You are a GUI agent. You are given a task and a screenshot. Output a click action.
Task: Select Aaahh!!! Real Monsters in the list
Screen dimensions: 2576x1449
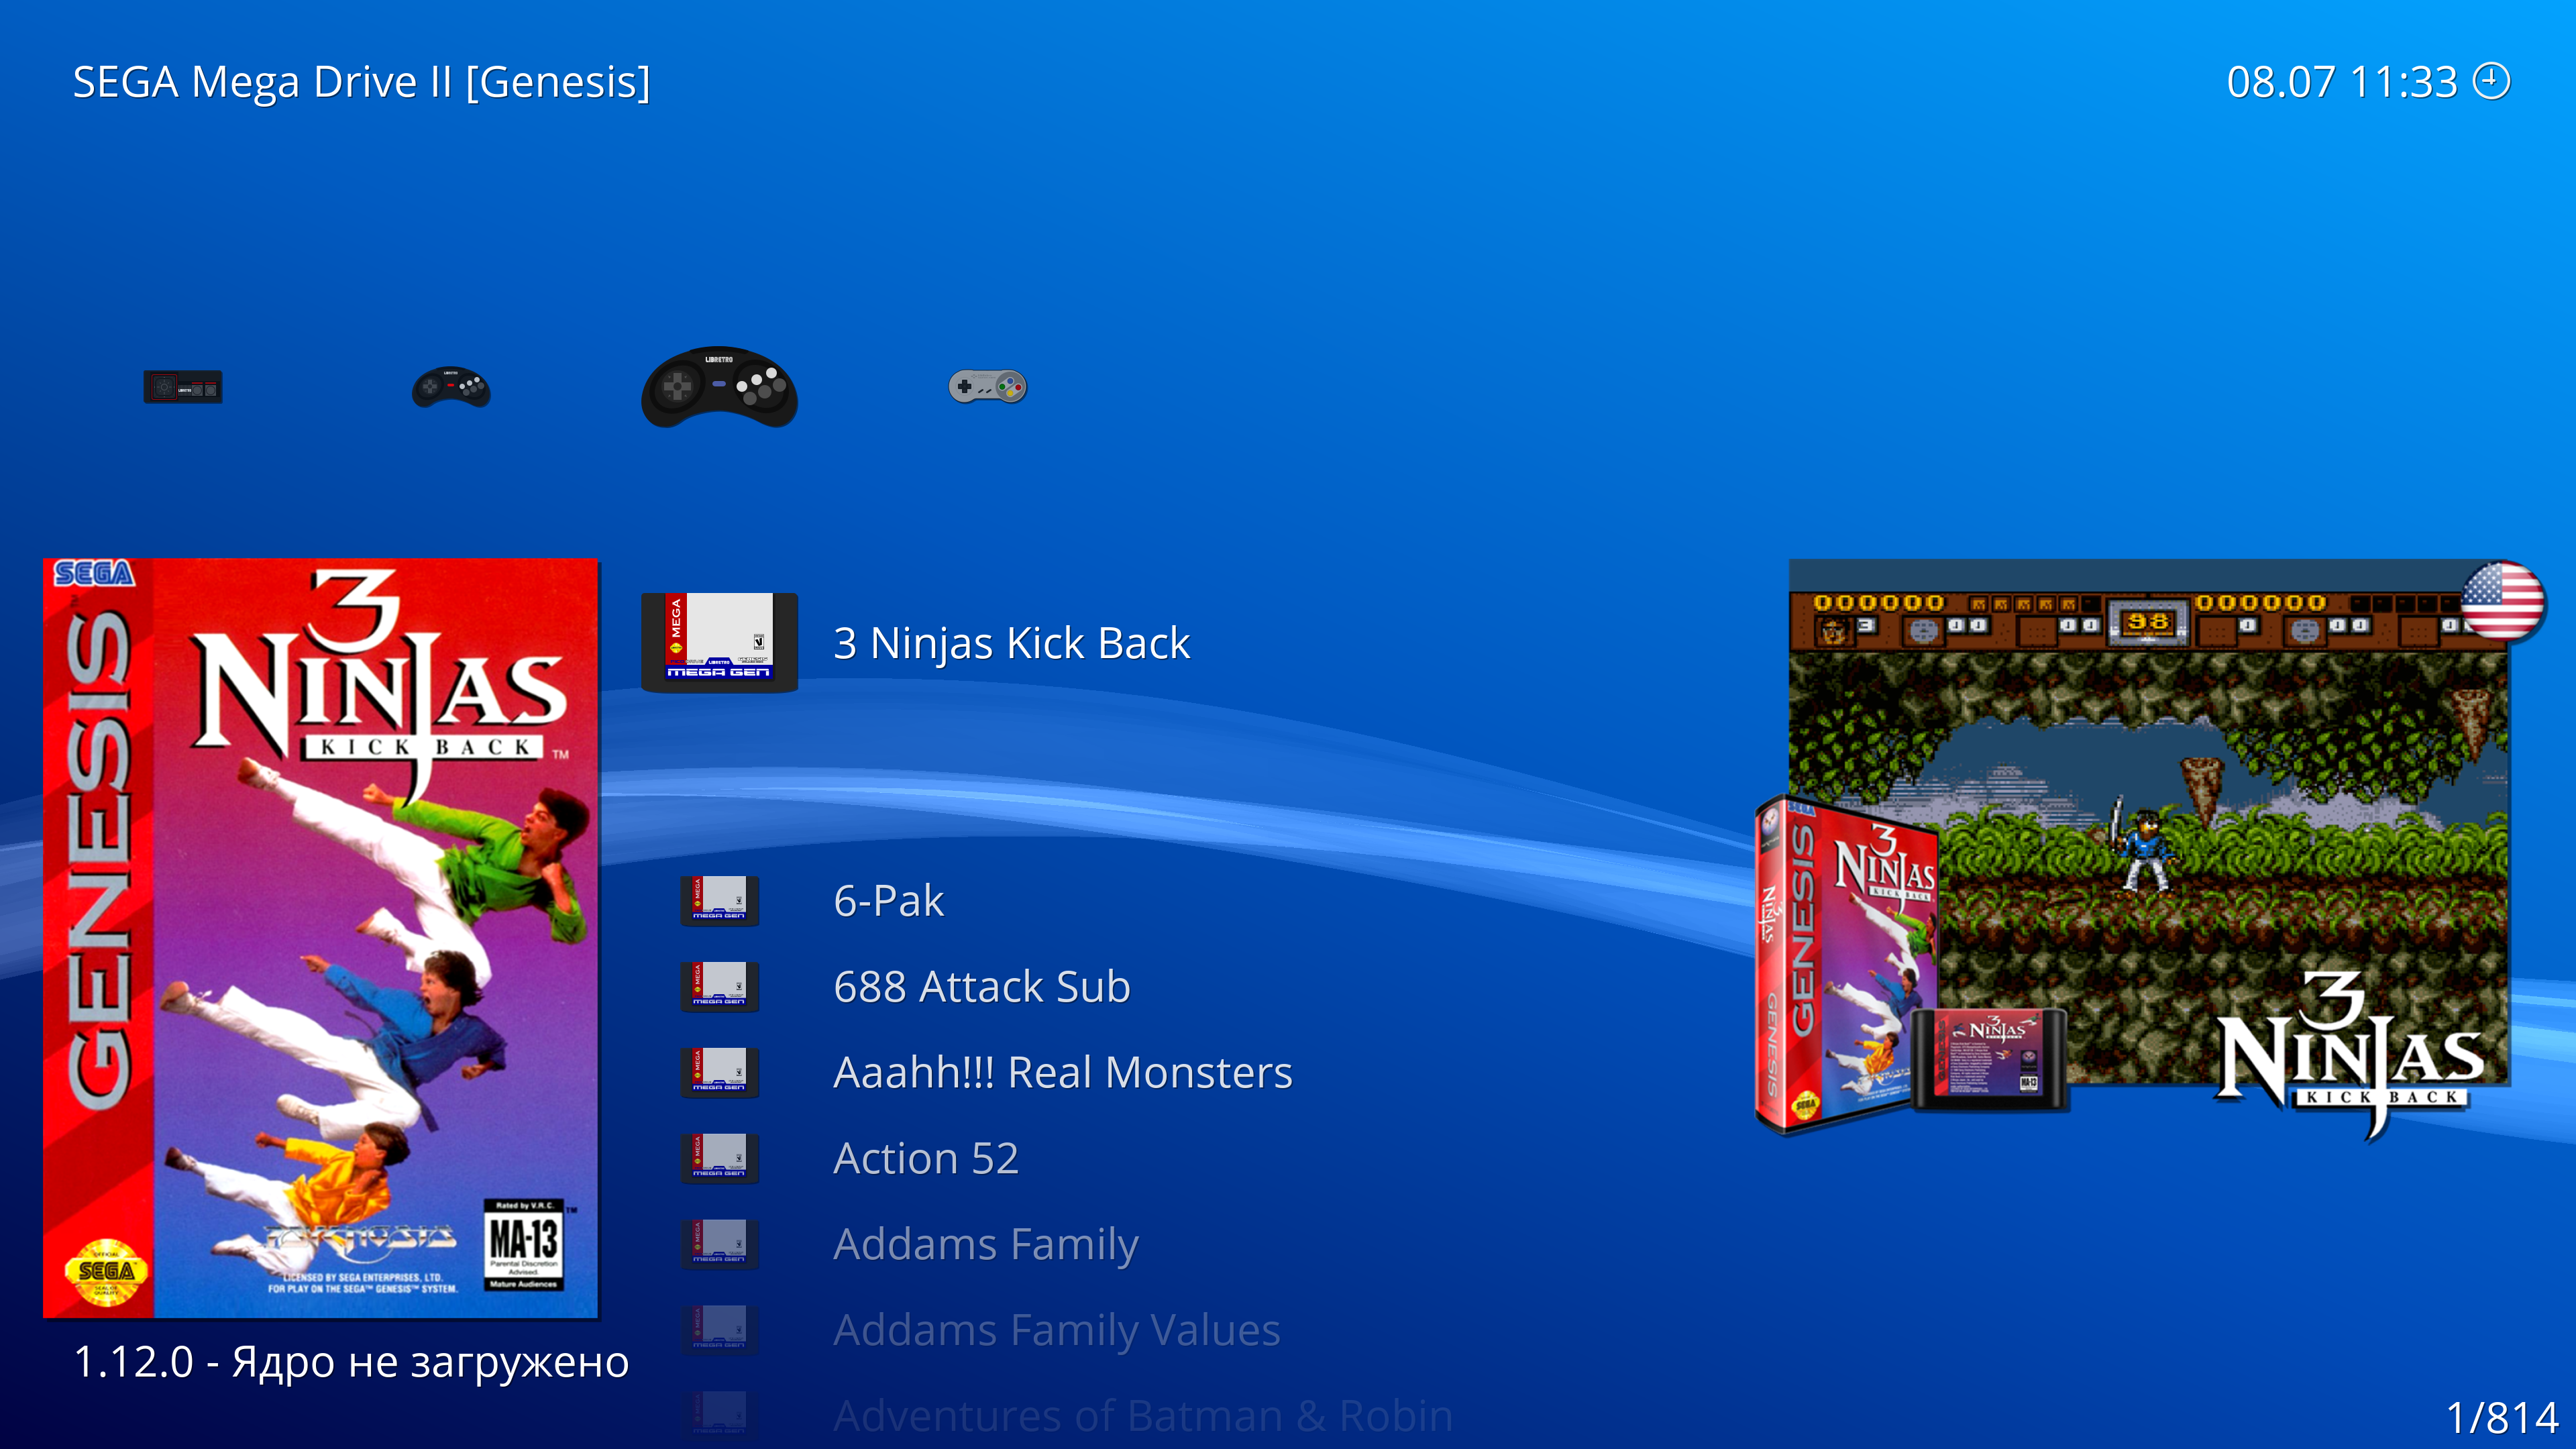1063,1073
